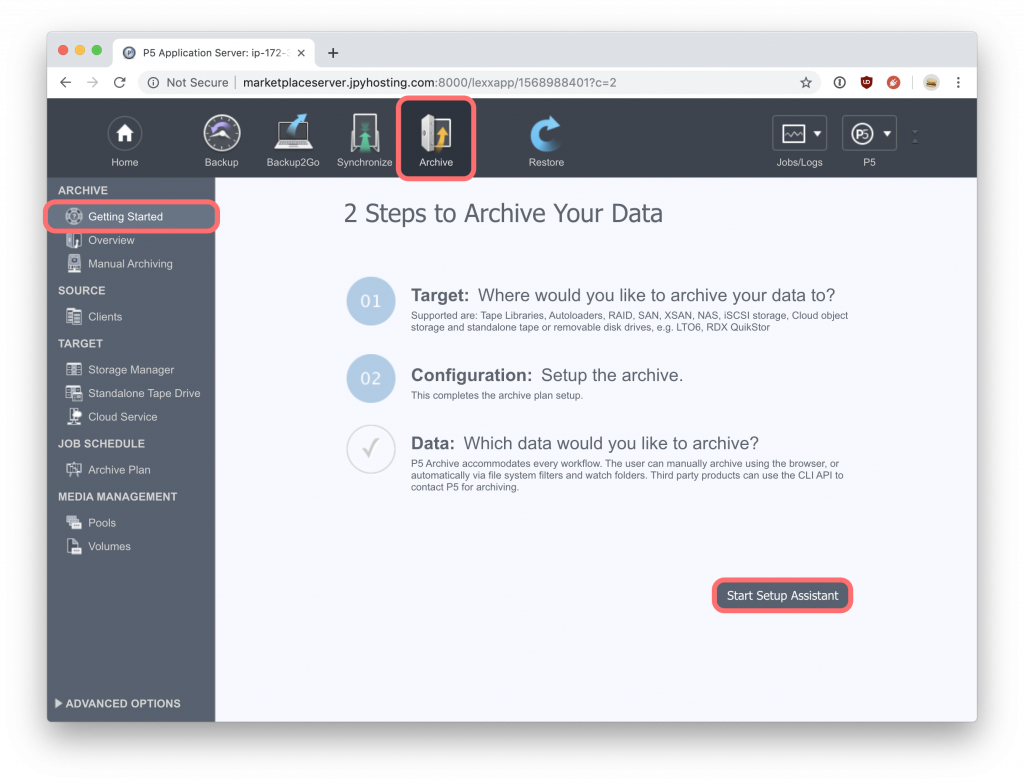Open the Restore arrow icon
Viewport: 1024px width, 784px height.
546,133
